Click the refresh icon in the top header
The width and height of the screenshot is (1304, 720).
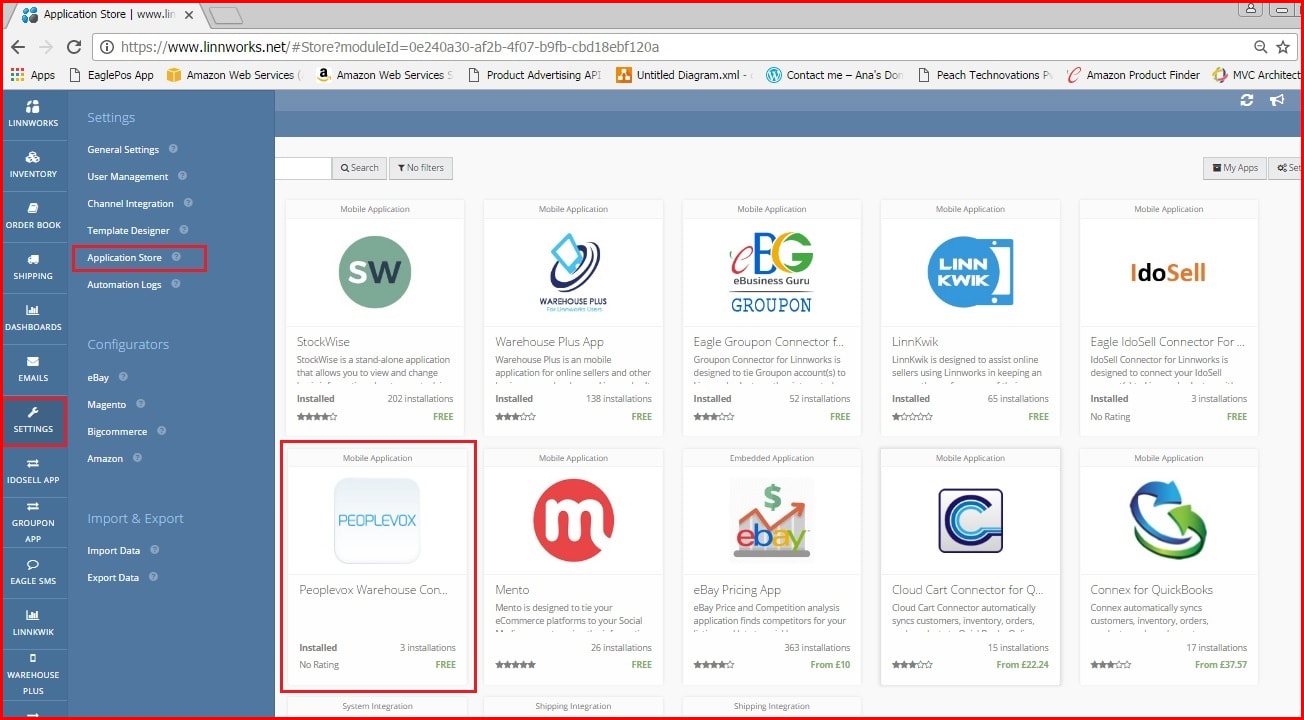click(x=1246, y=100)
